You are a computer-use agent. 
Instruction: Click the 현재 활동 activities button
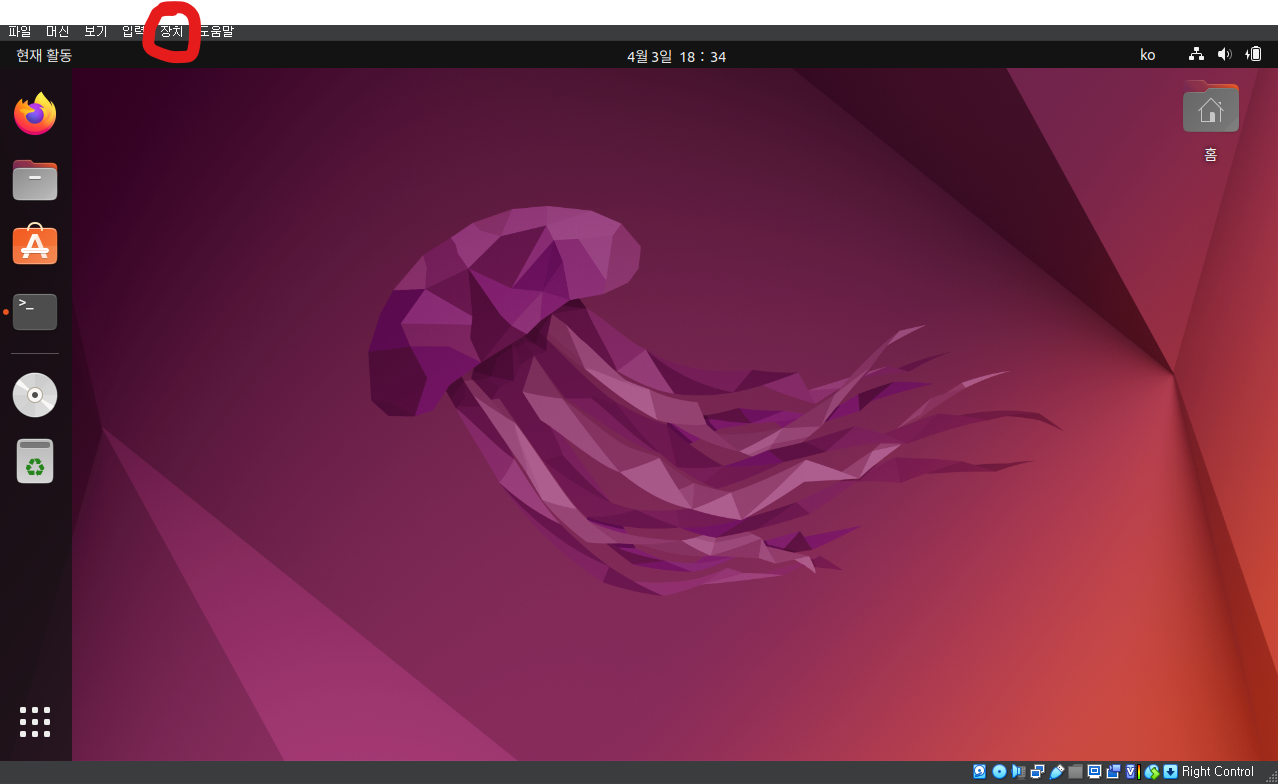[44, 55]
